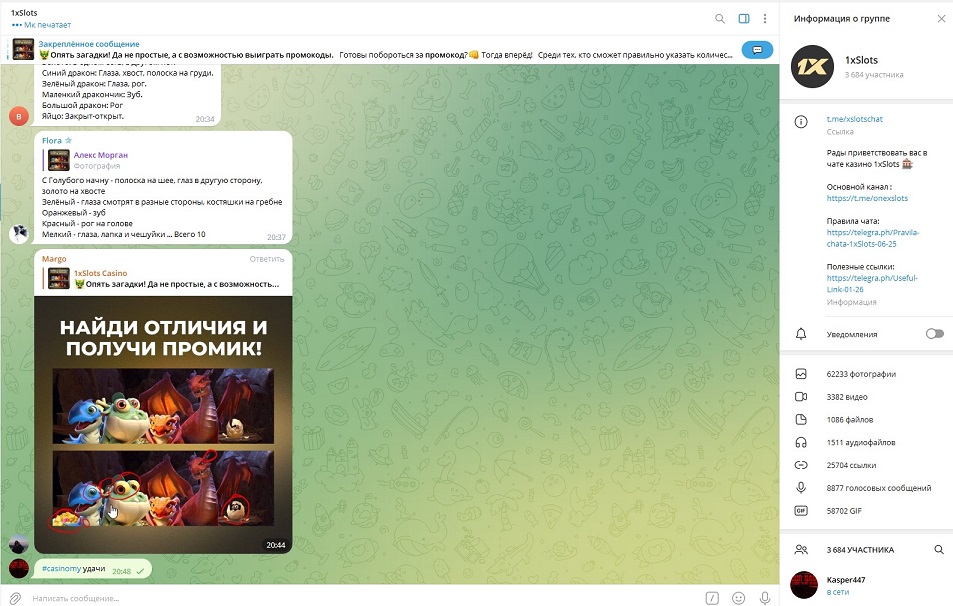The width and height of the screenshot is (953, 606).
Task: Open the pinned message discussion button
Action: 757,49
